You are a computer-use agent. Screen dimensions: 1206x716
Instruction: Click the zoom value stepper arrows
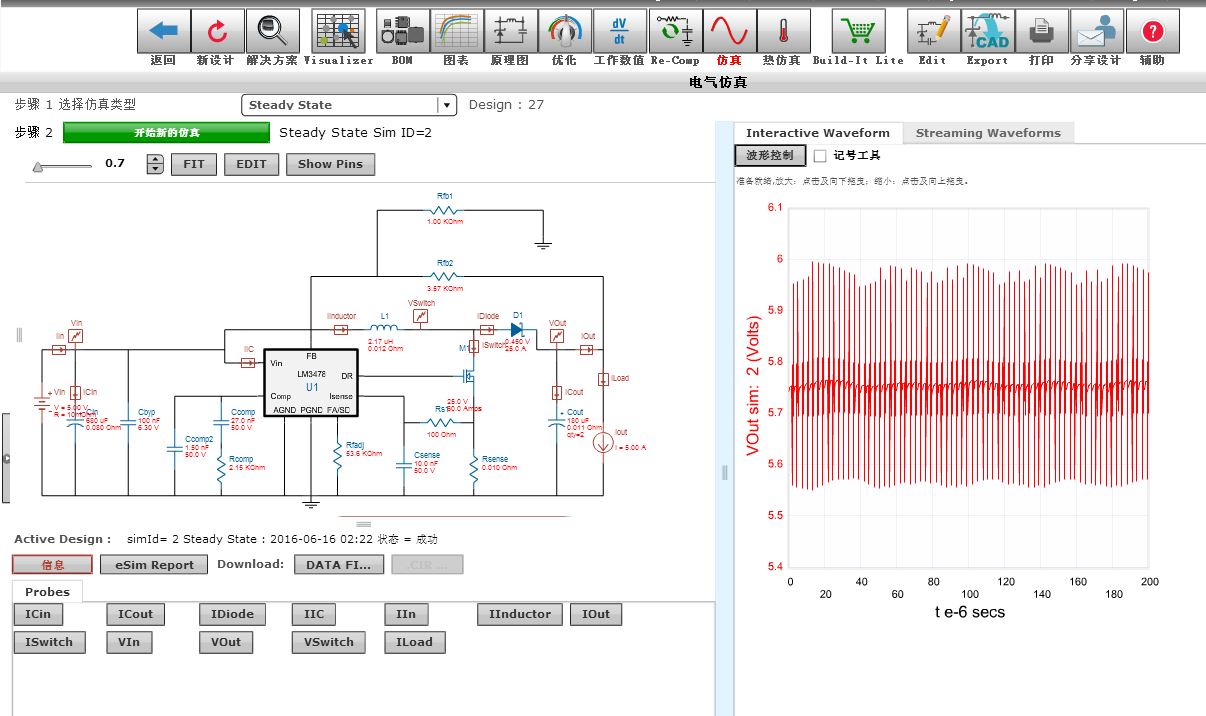(154, 164)
